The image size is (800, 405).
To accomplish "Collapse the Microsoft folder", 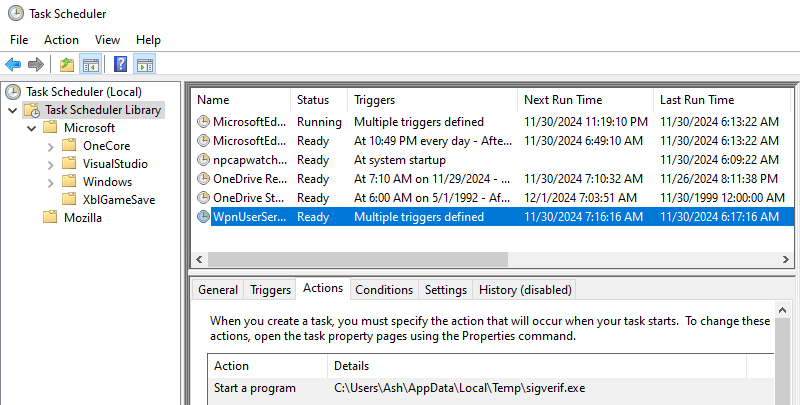I will coord(32,128).
